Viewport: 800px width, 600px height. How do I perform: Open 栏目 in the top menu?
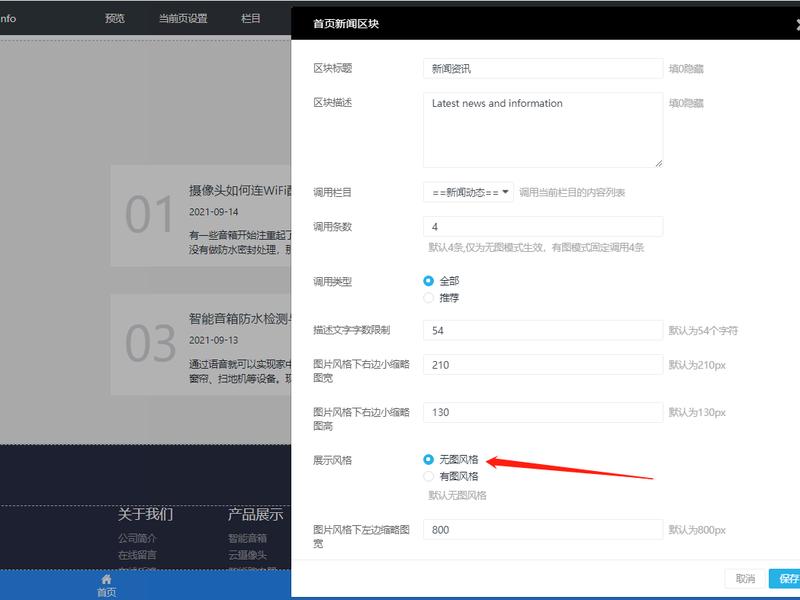(x=251, y=18)
